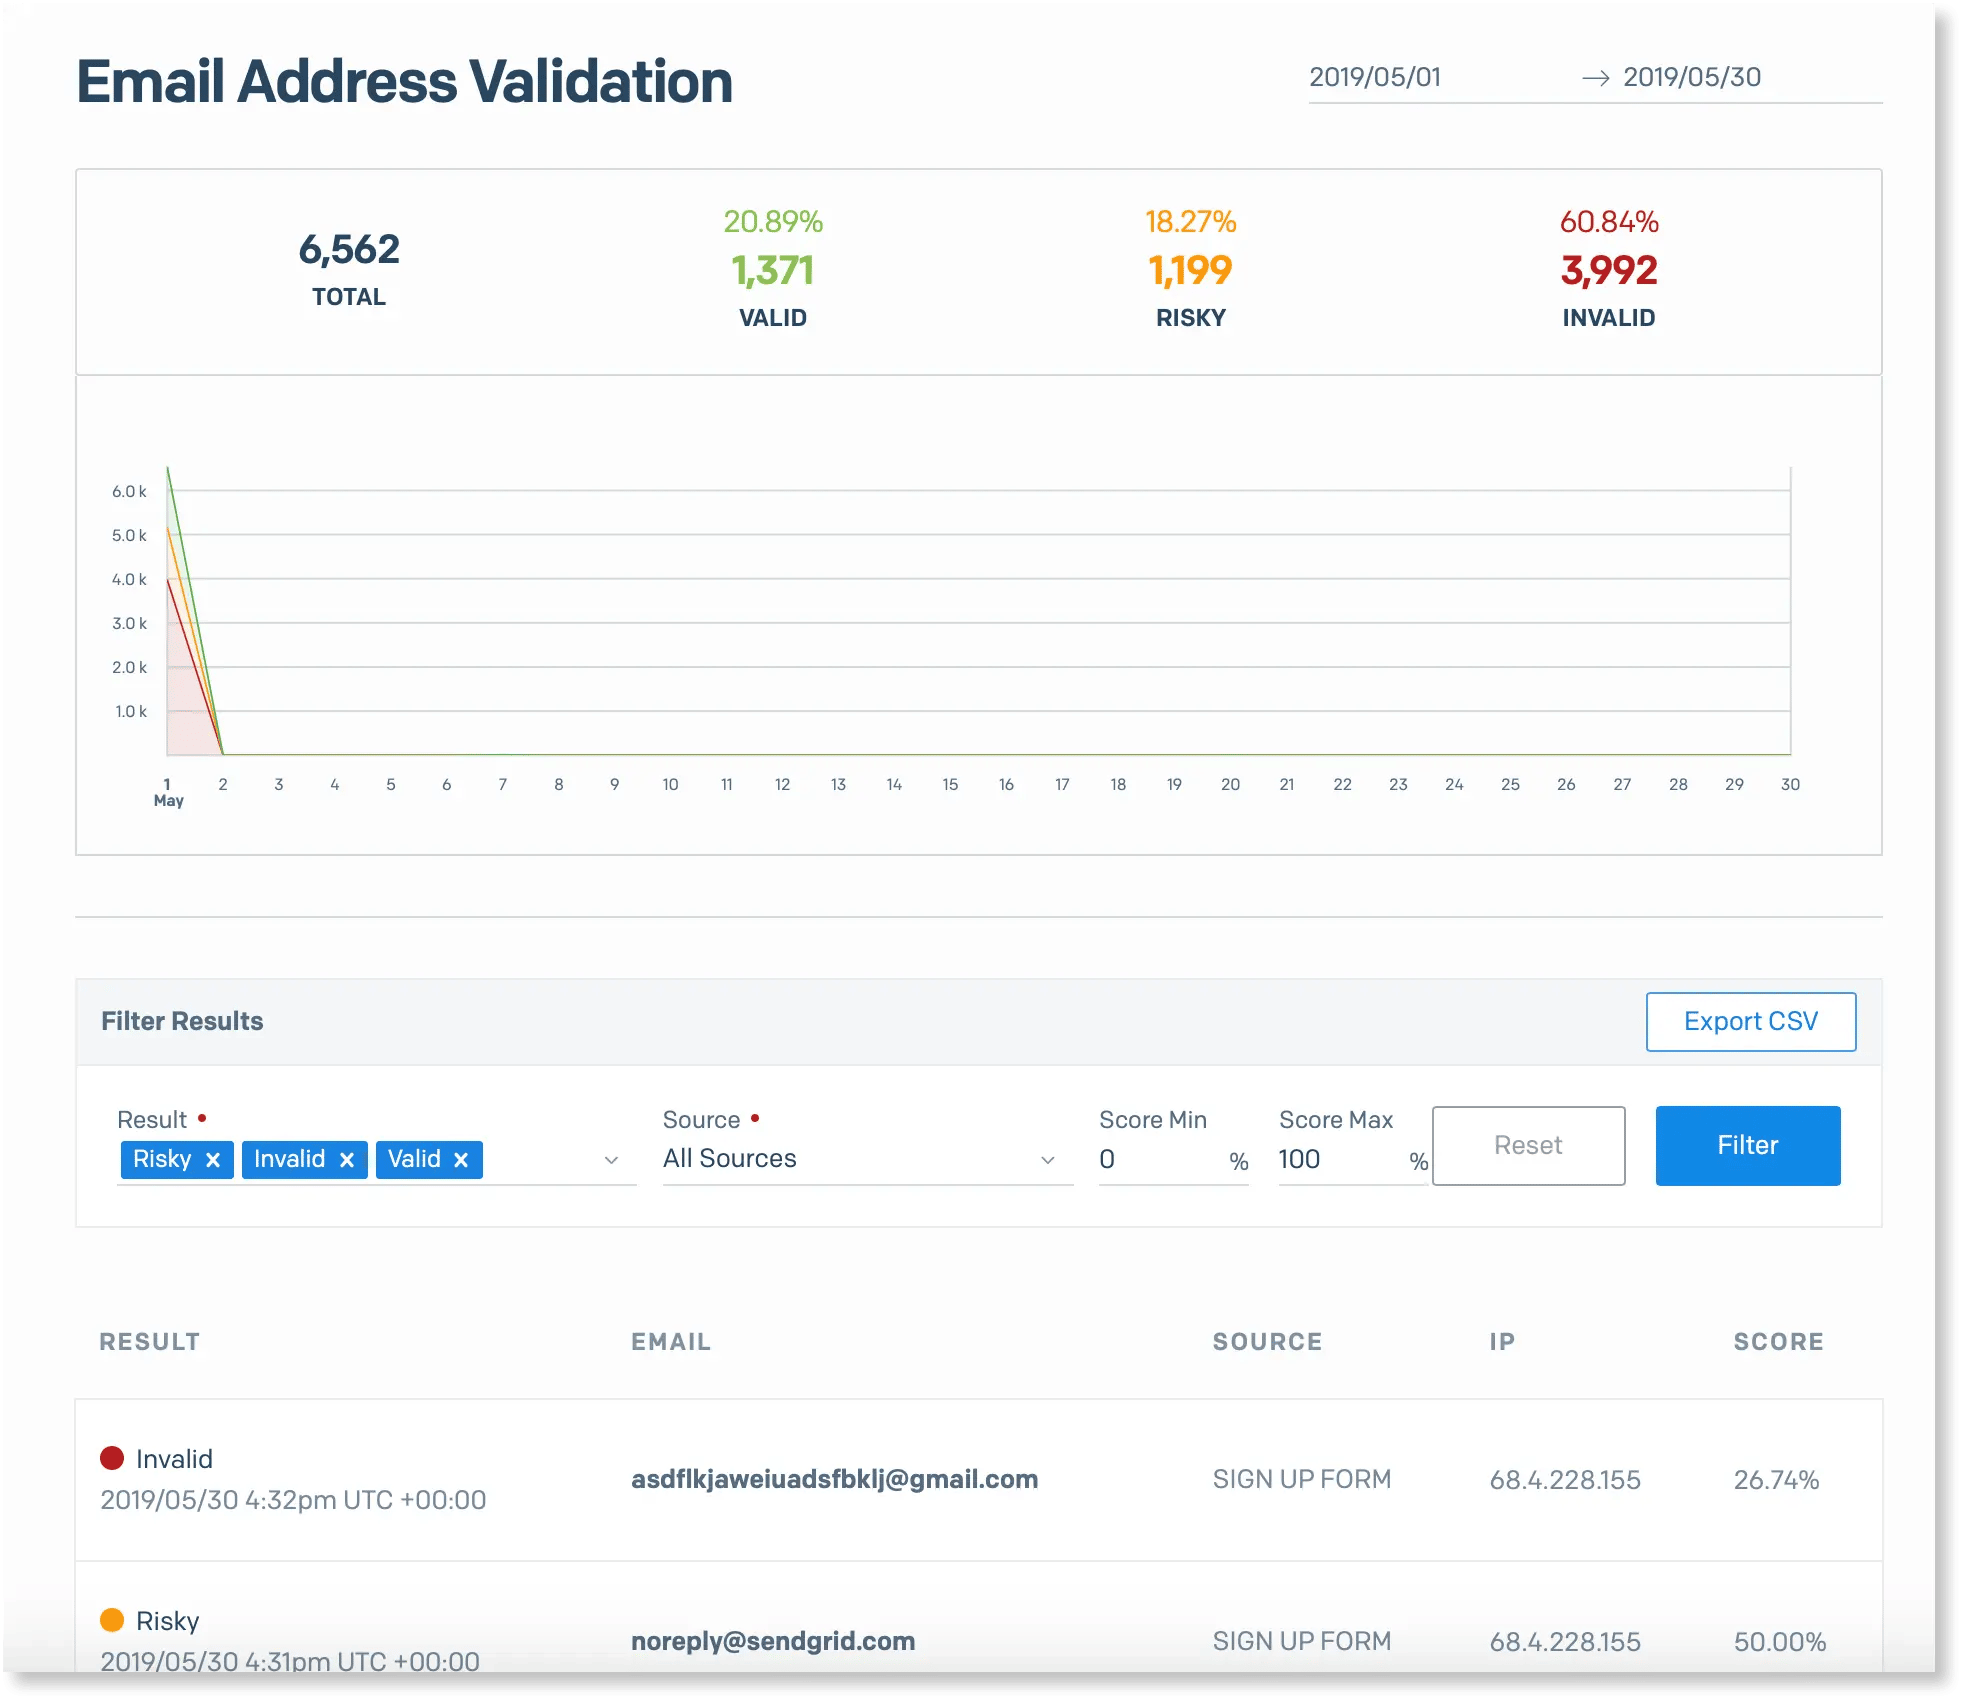Expand the Source selector chevron
The height and width of the screenshot is (1699, 1962).
point(1047,1160)
